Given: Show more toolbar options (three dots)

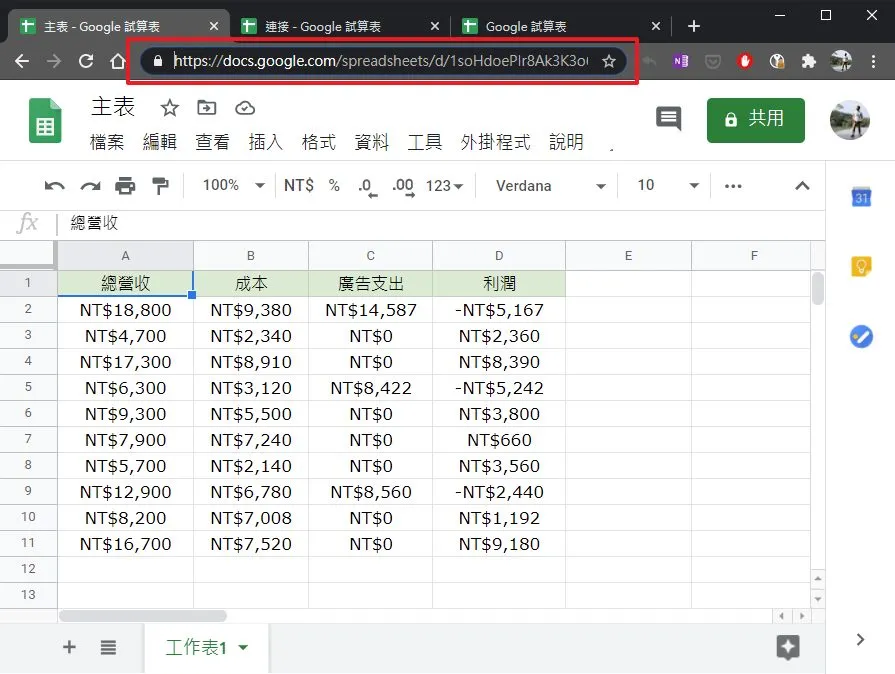Looking at the screenshot, I should click(x=733, y=186).
